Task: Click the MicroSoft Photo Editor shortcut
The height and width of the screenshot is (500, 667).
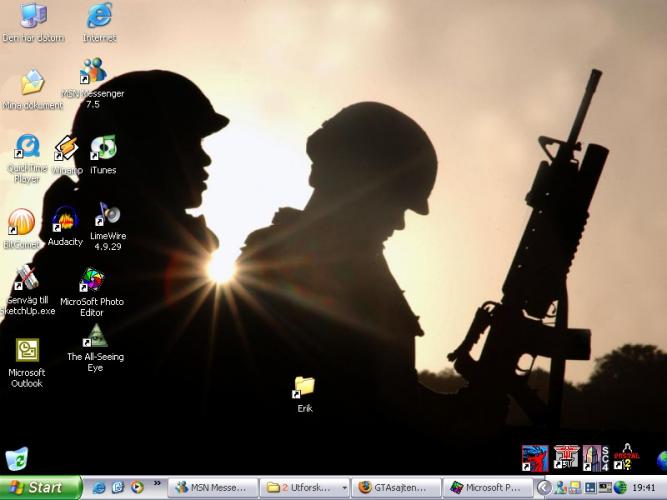Action: [92, 280]
